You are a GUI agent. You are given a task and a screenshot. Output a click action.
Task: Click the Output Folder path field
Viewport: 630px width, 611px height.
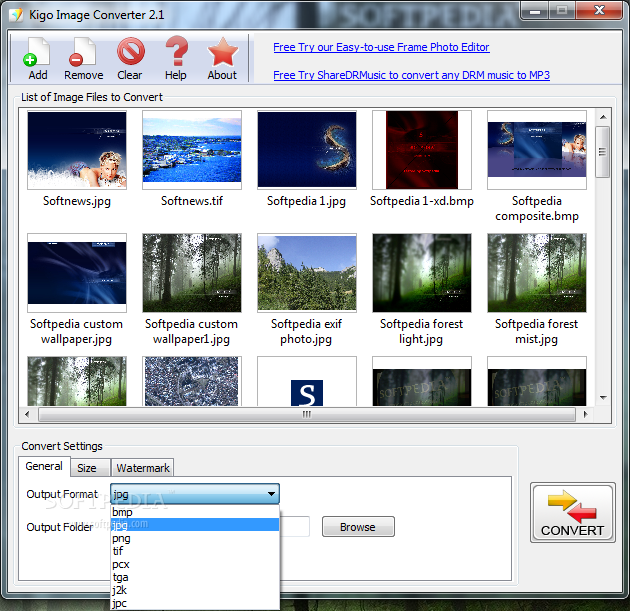click(x=295, y=527)
